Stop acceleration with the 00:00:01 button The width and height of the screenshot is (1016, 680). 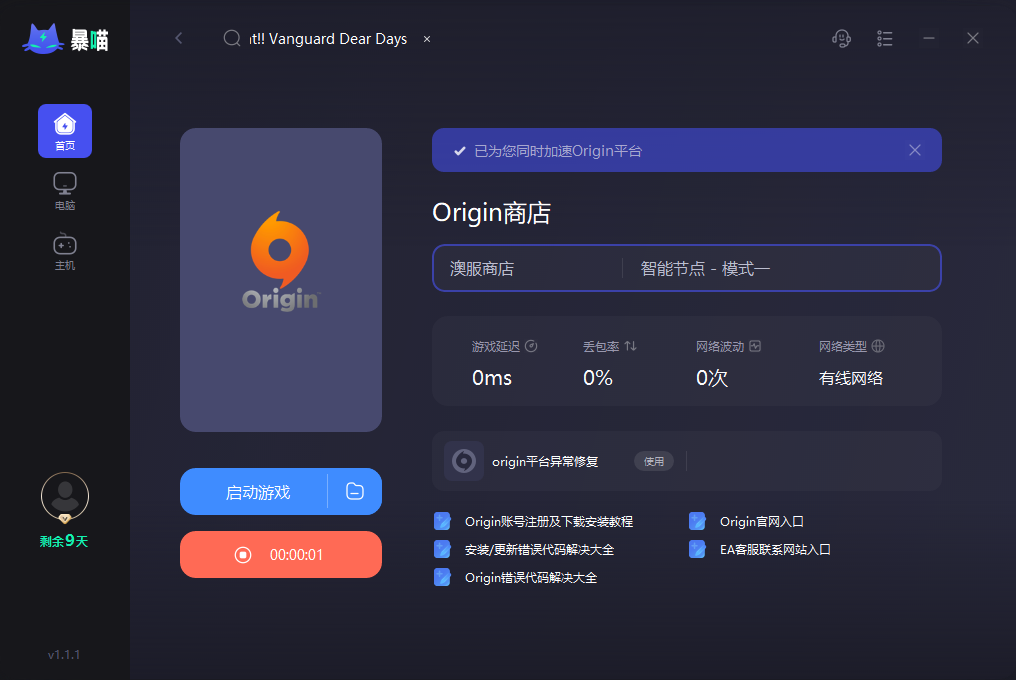point(281,555)
